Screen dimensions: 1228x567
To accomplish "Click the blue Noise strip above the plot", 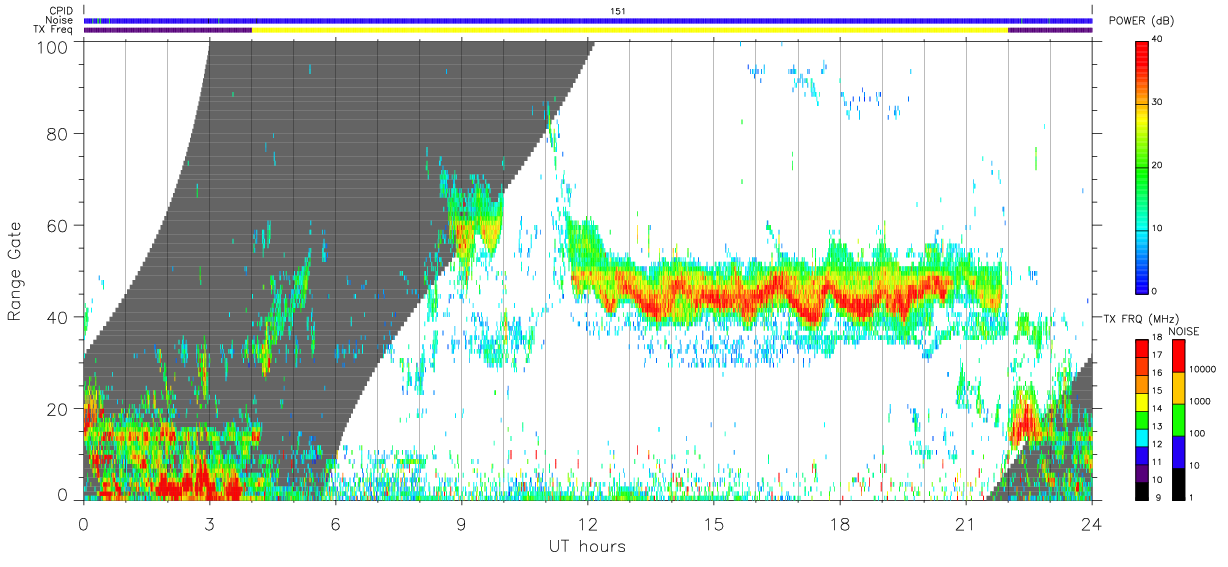I will point(588,20).
